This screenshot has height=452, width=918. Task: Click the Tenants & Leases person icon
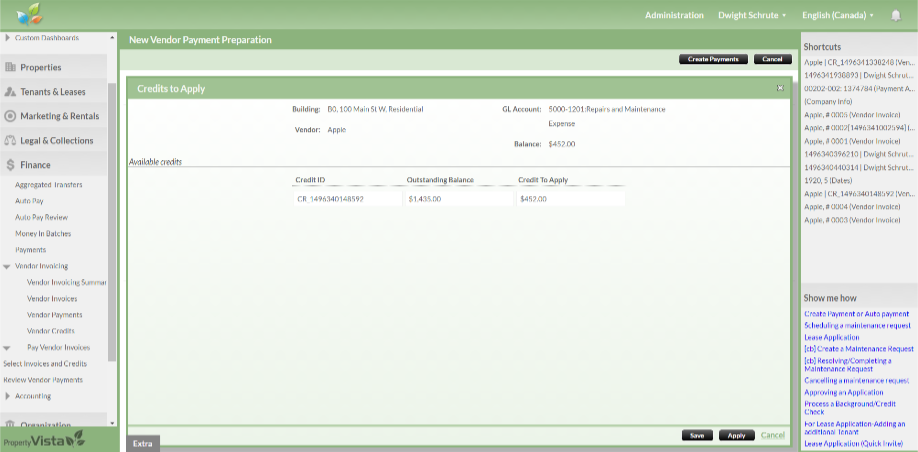pos(11,92)
